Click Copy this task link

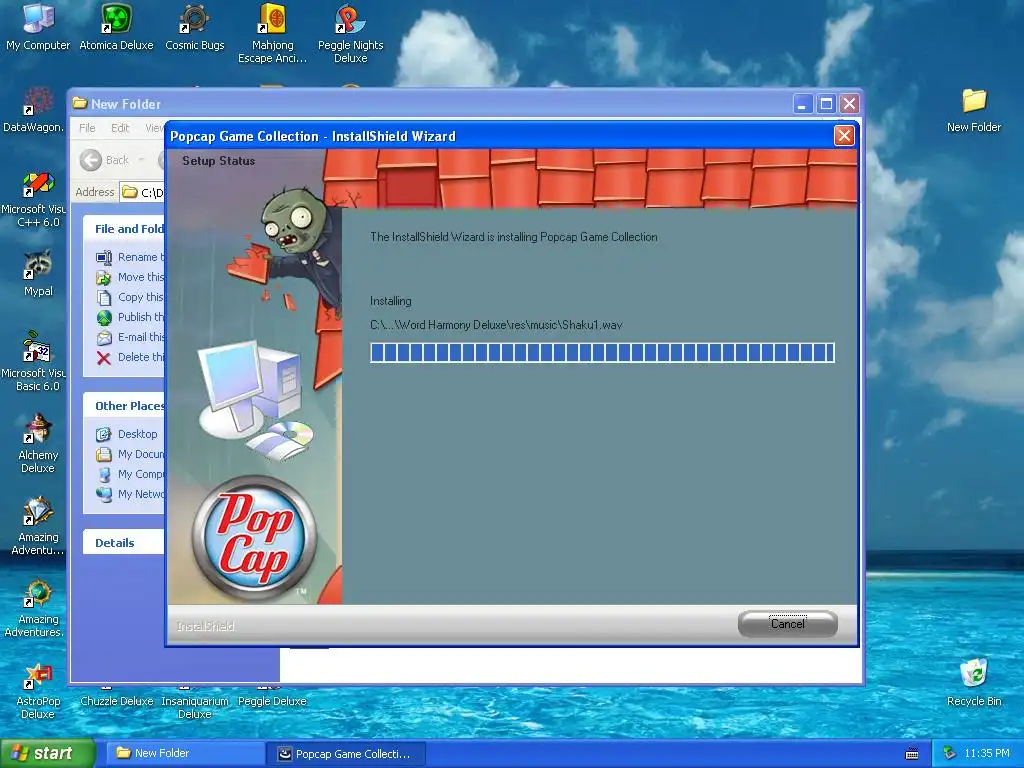(140, 297)
